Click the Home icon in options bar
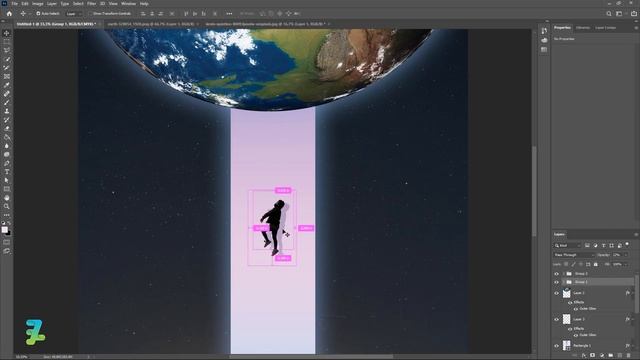 9,13
